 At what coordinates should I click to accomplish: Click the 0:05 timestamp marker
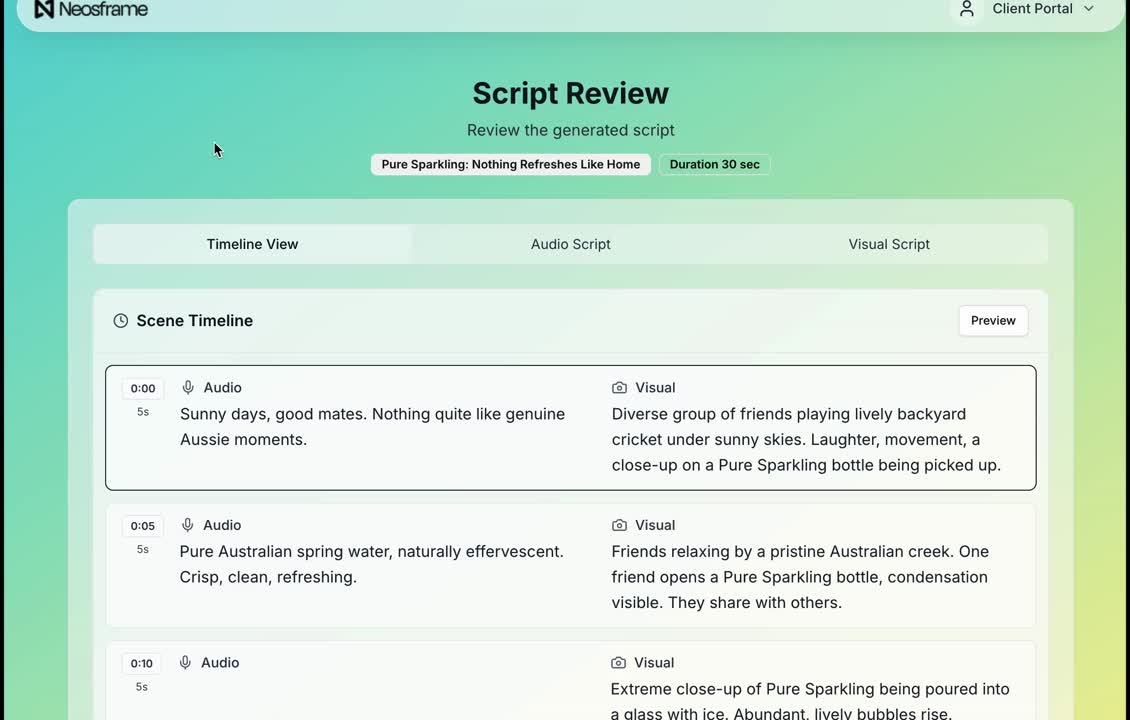(x=143, y=526)
